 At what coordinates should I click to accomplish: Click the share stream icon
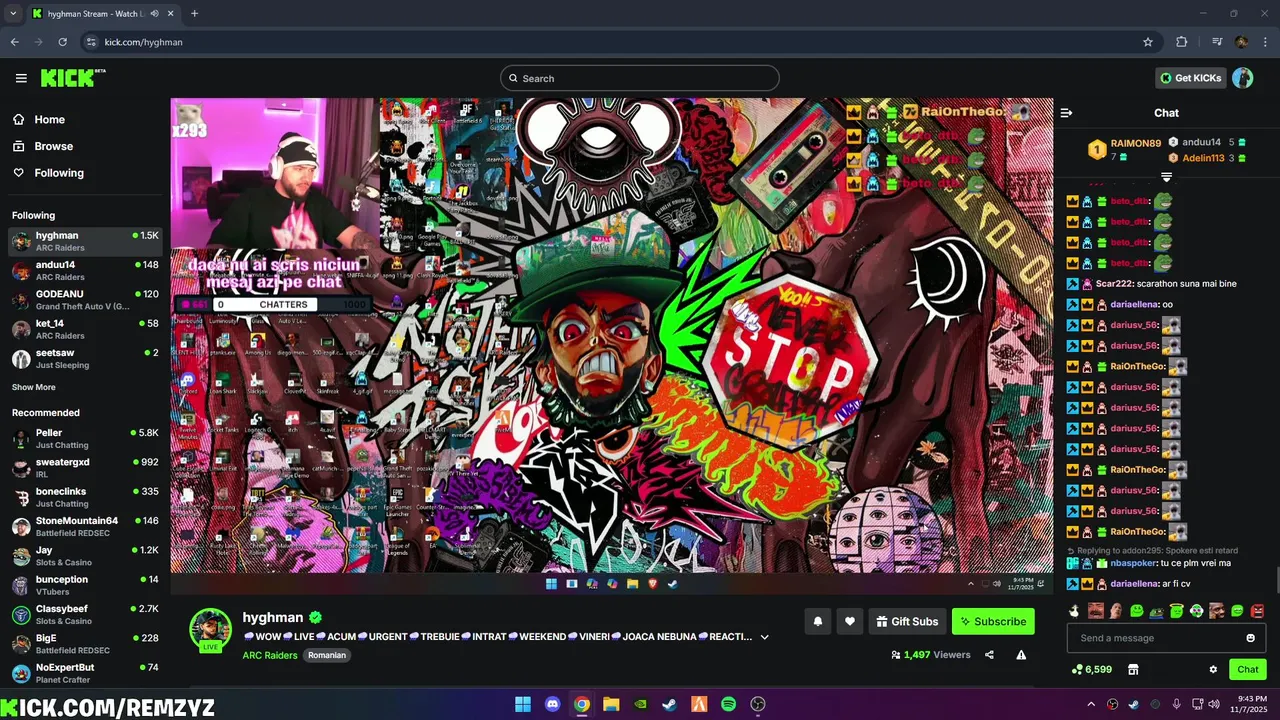989,655
